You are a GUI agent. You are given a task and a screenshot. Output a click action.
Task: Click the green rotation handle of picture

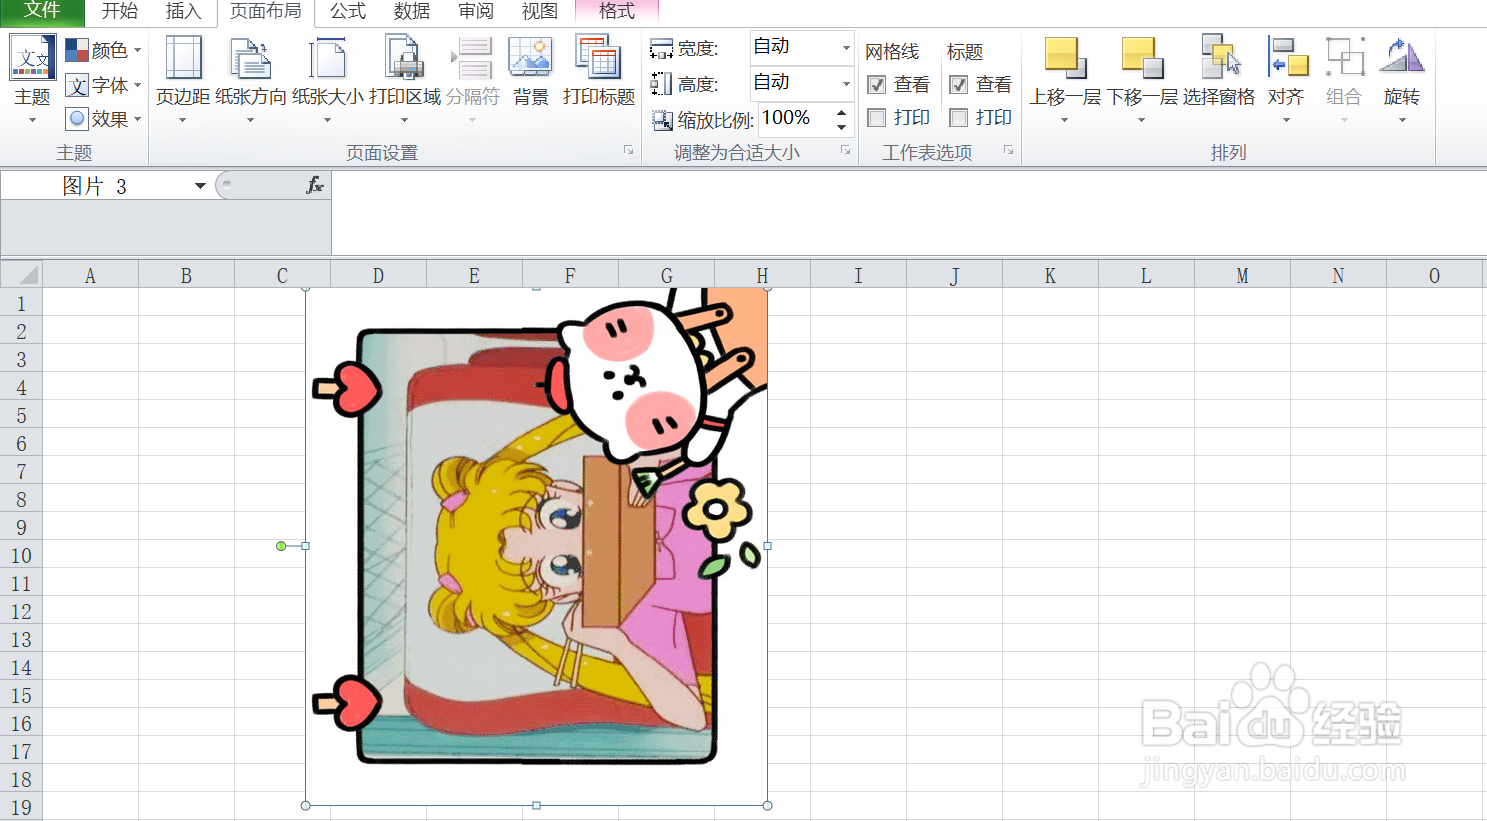[281, 546]
